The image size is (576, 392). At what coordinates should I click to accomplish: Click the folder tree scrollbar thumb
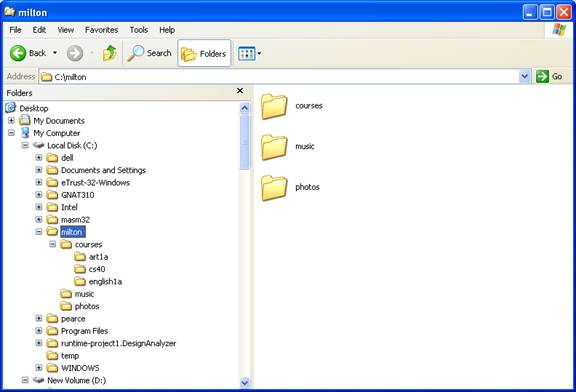point(245,142)
